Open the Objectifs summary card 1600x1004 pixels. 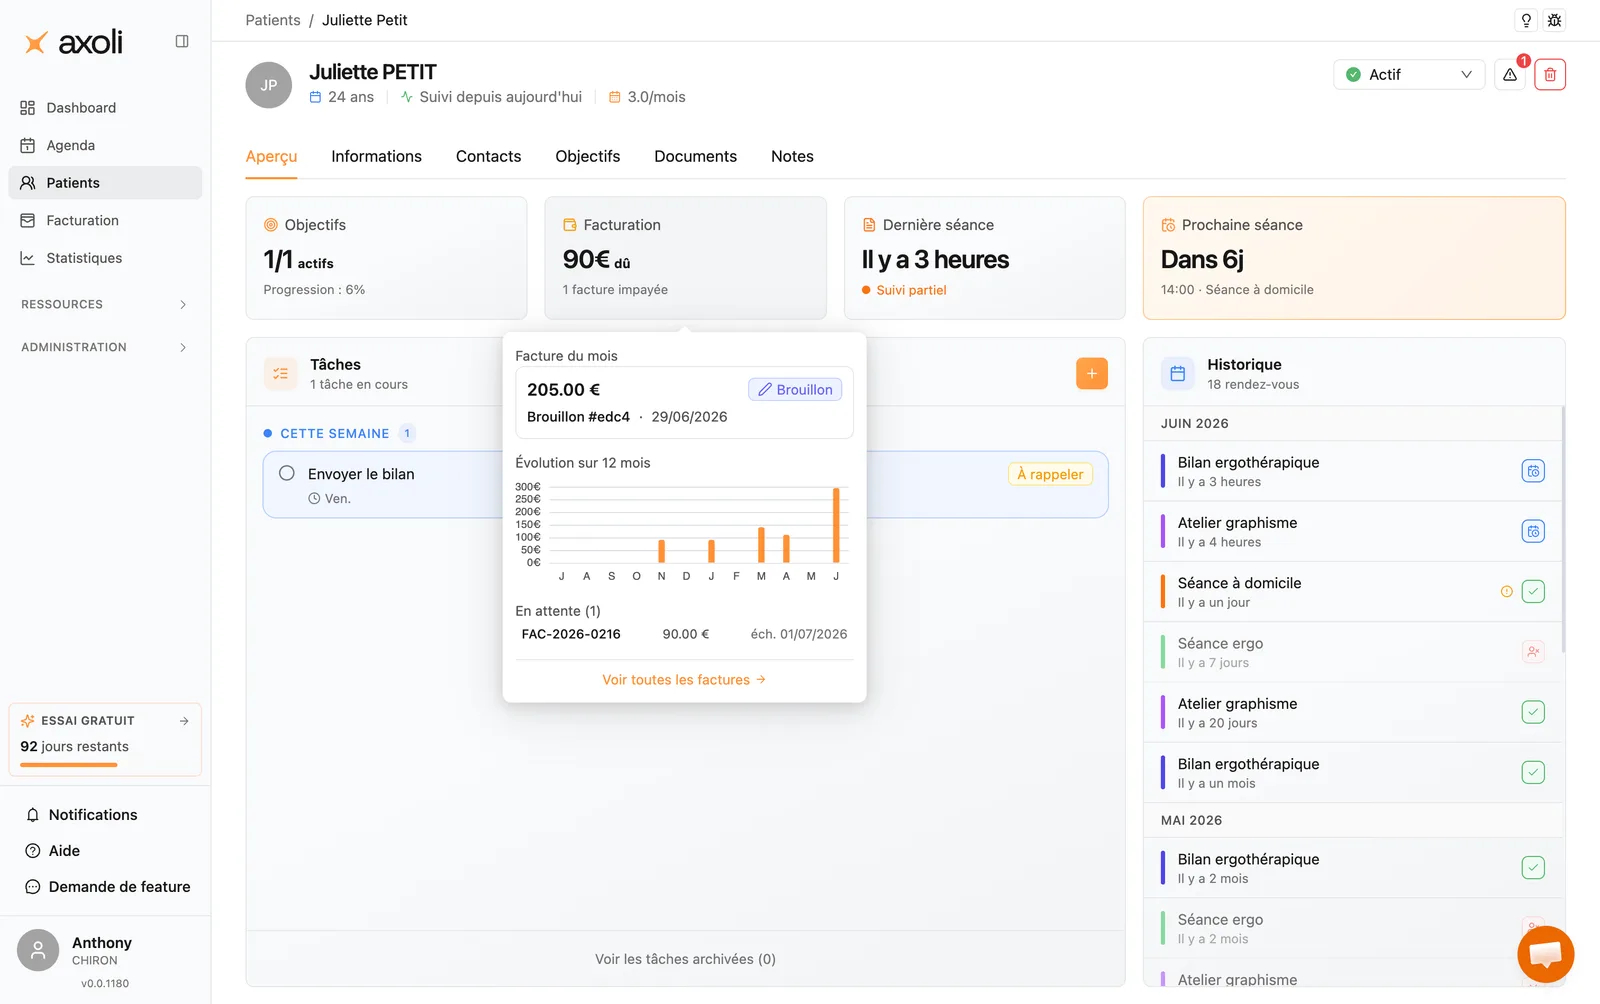tap(386, 258)
